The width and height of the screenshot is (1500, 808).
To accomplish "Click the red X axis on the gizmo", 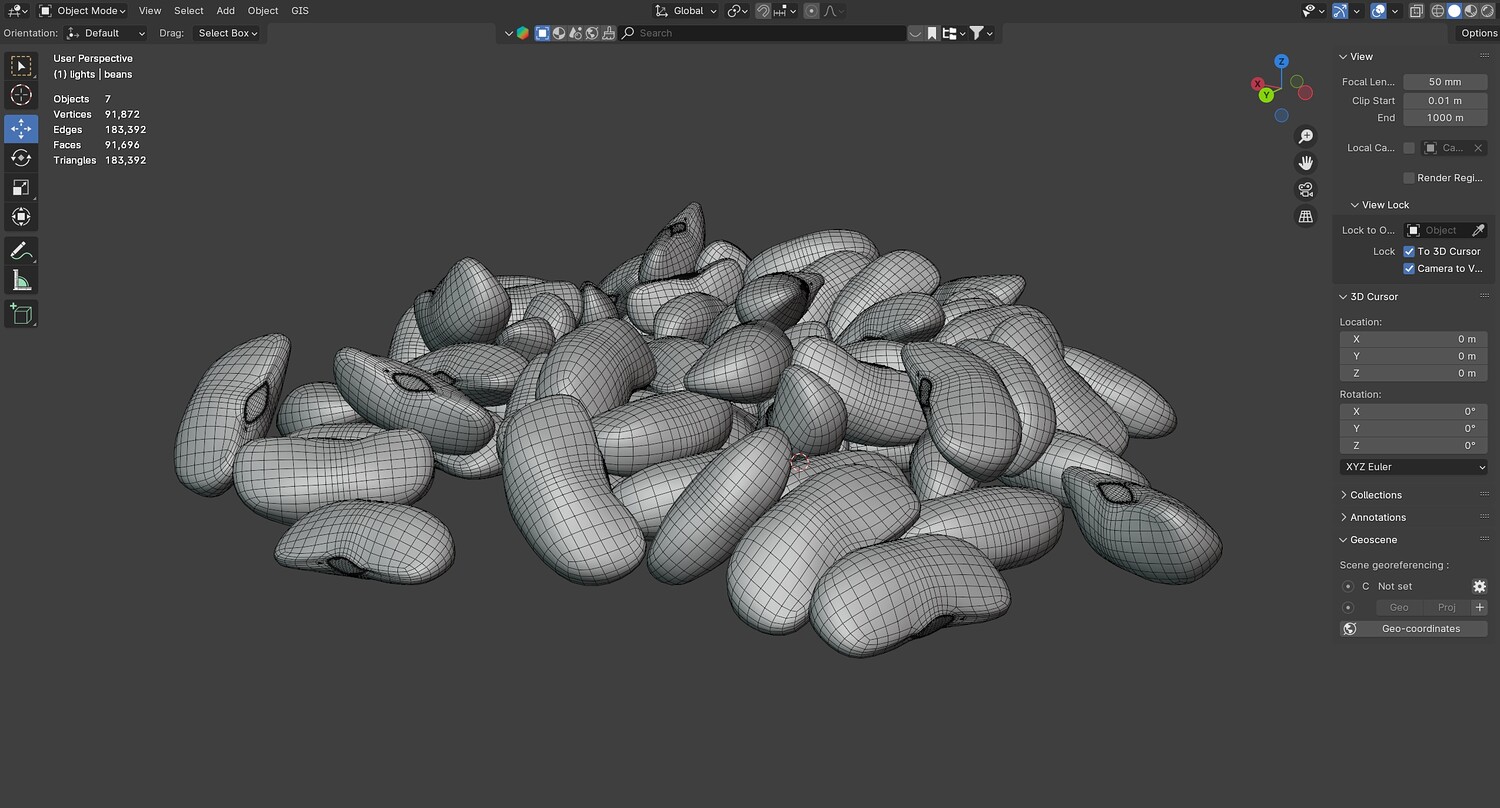I will (1258, 84).
